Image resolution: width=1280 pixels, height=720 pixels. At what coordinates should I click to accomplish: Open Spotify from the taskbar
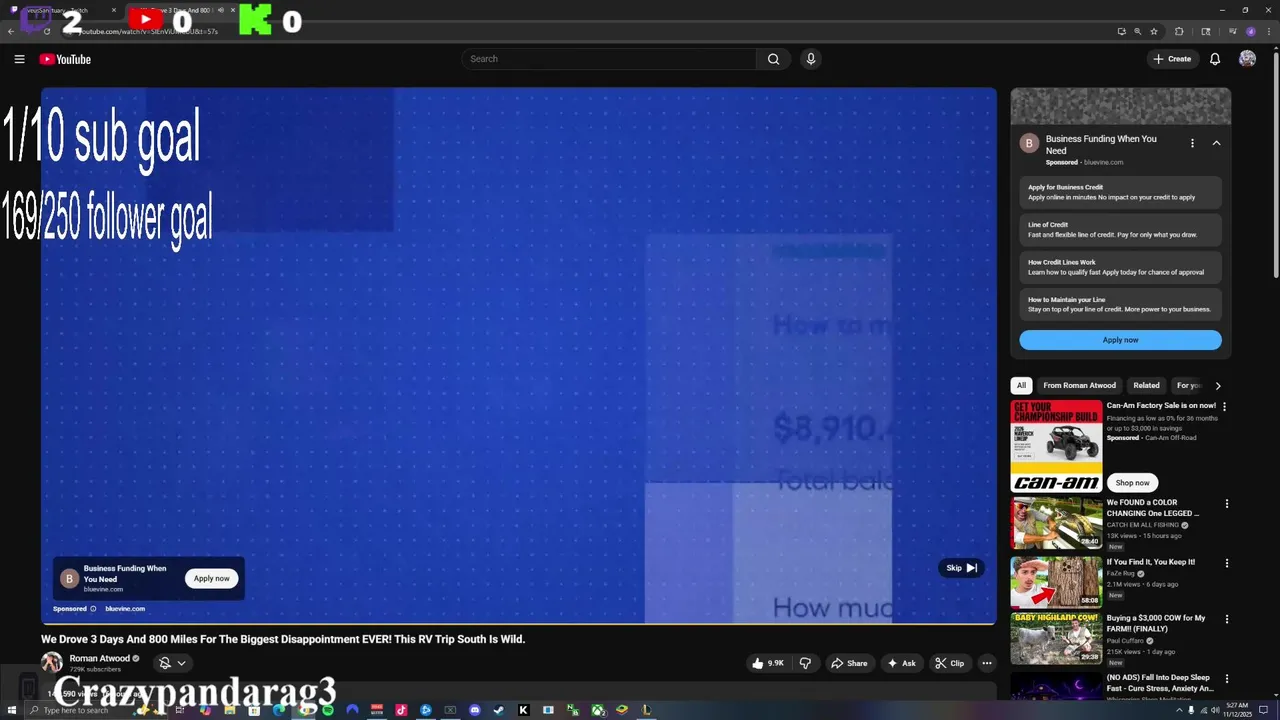pos(328,710)
